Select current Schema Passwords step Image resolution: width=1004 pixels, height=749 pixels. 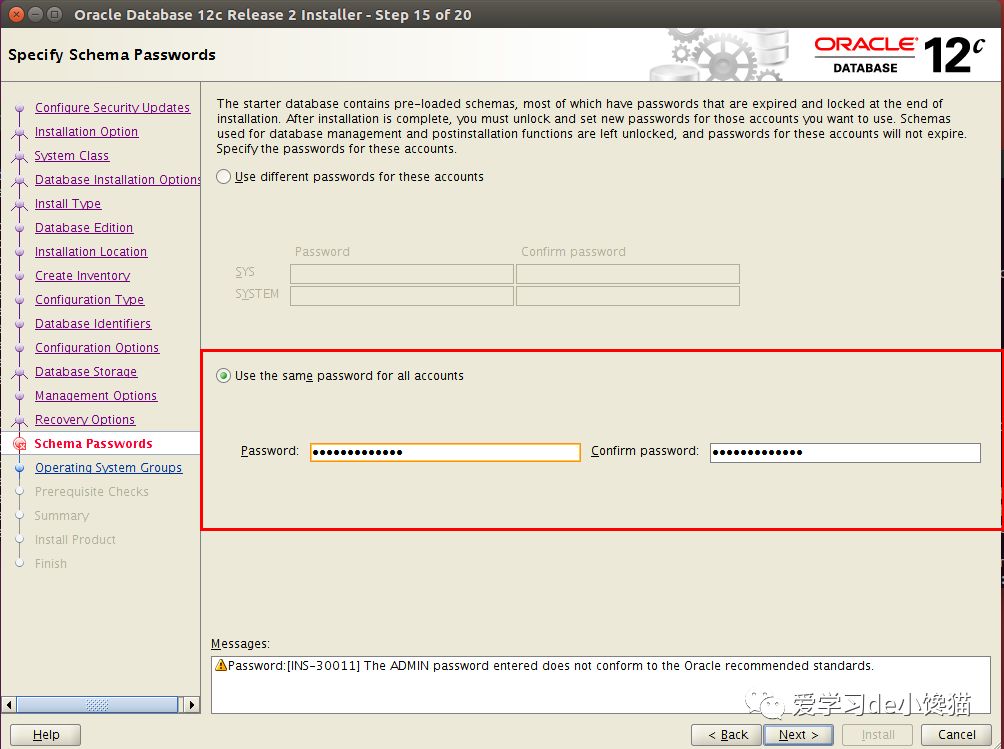pyautogui.click(x=93, y=444)
